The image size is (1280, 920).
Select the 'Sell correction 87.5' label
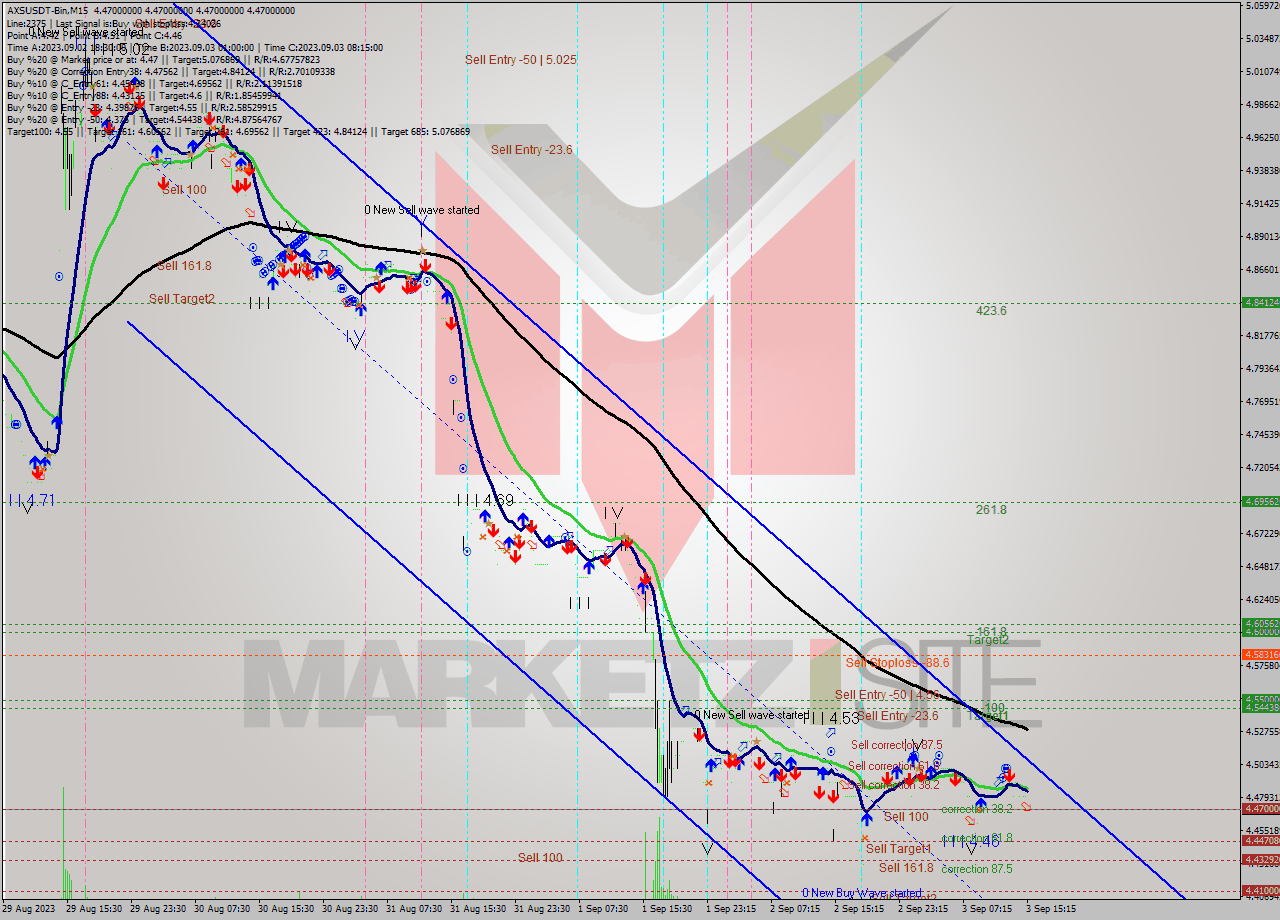pyautogui.click(x=897, y=745)
